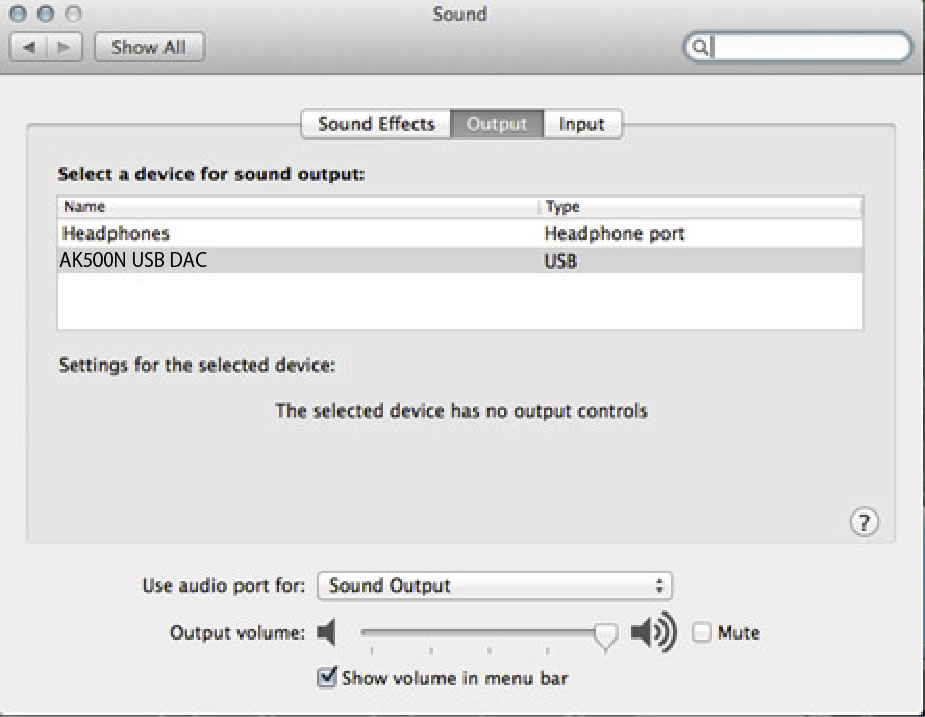925x717 pixels.
Task: Click the loud volume speaker icon
Action: click(654, 632)
